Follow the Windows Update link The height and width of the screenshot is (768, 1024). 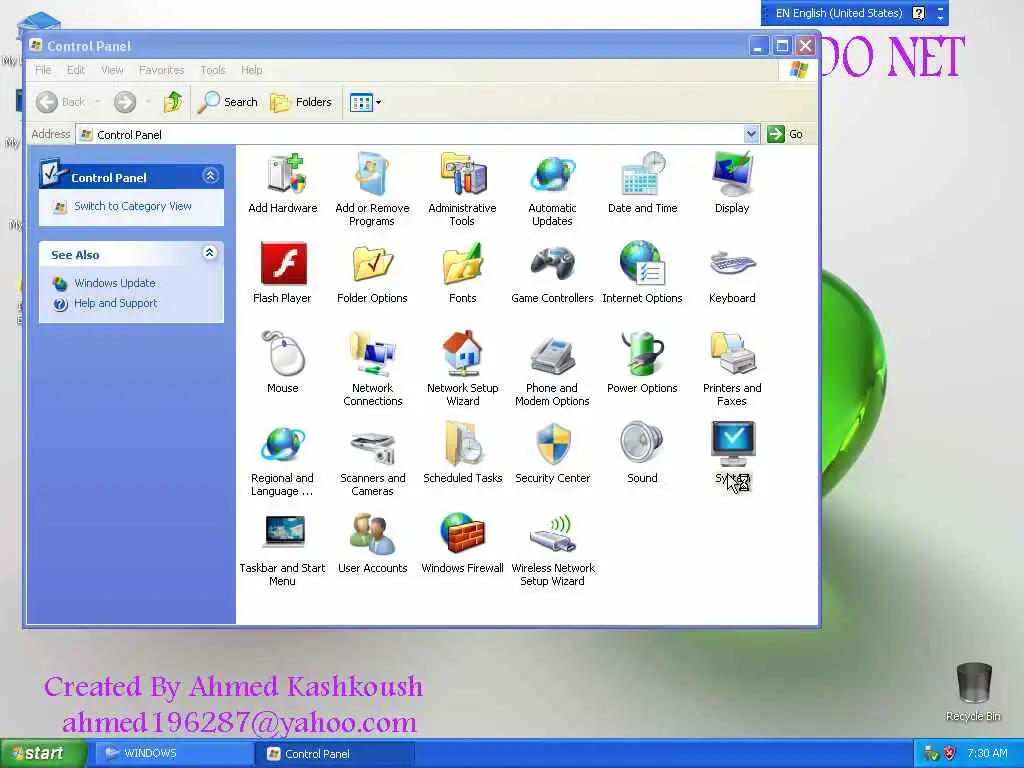114,283
